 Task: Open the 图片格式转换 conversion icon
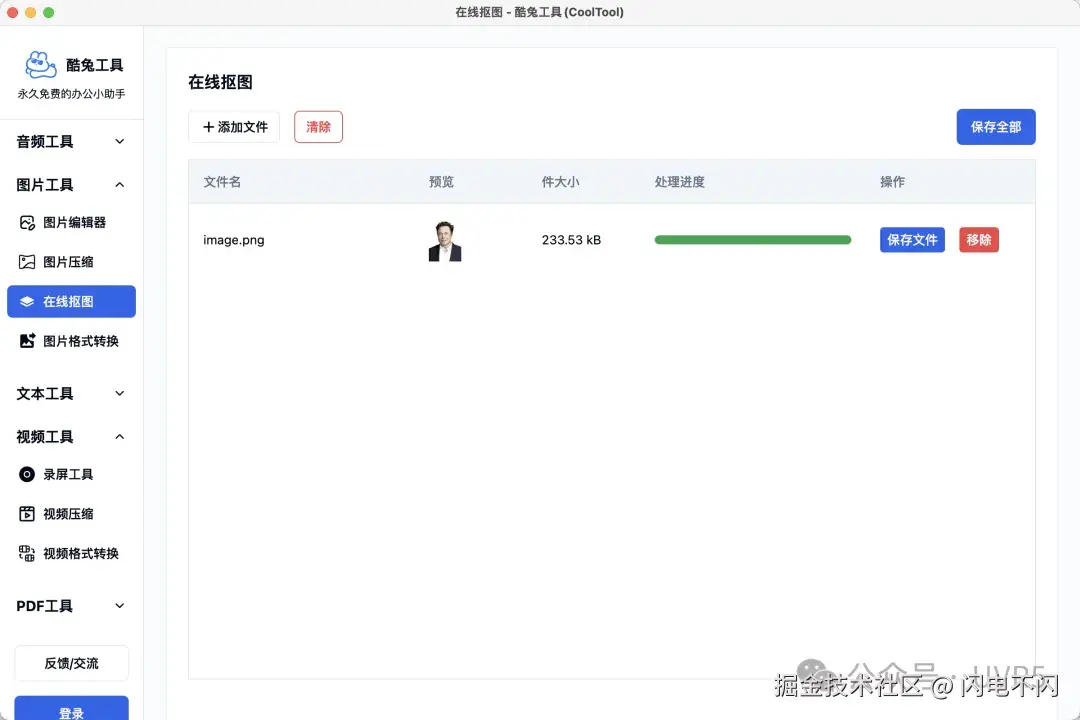coord(27,340)
